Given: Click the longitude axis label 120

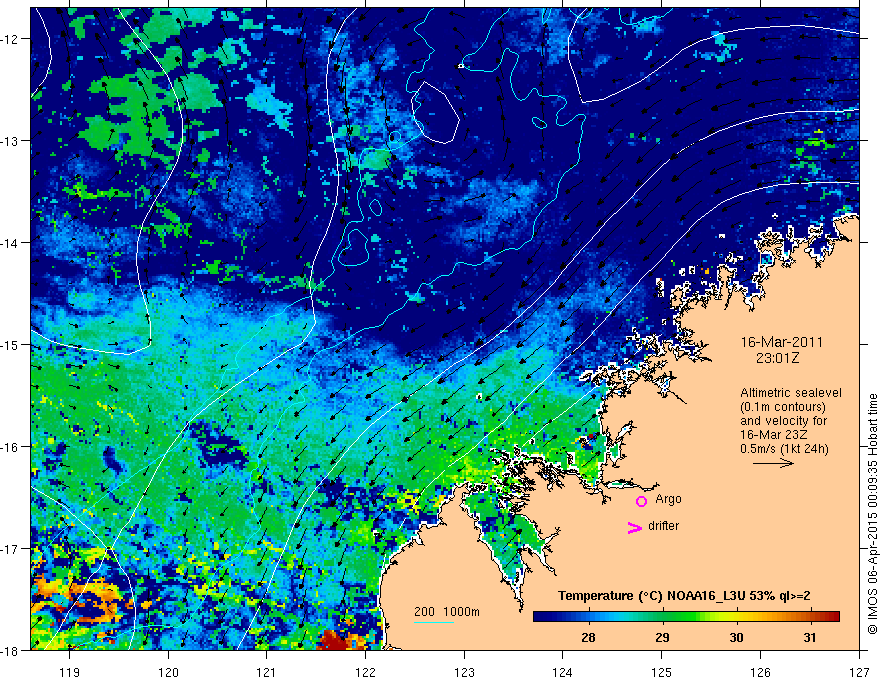Looking at the screenshot, I should coord(168,672).
